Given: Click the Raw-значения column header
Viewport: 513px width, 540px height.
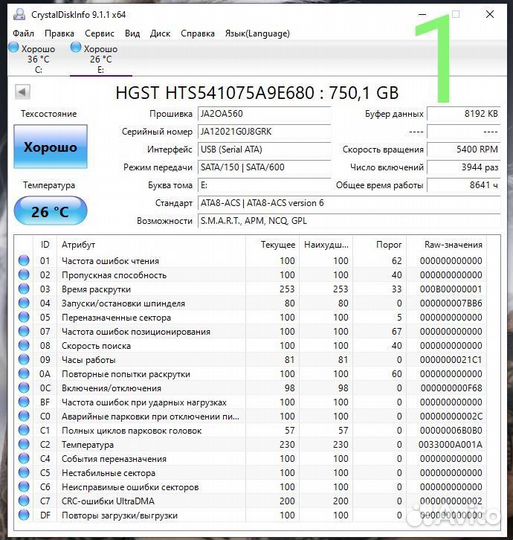Looking at the screenshot, I should (x=447, y=245).
